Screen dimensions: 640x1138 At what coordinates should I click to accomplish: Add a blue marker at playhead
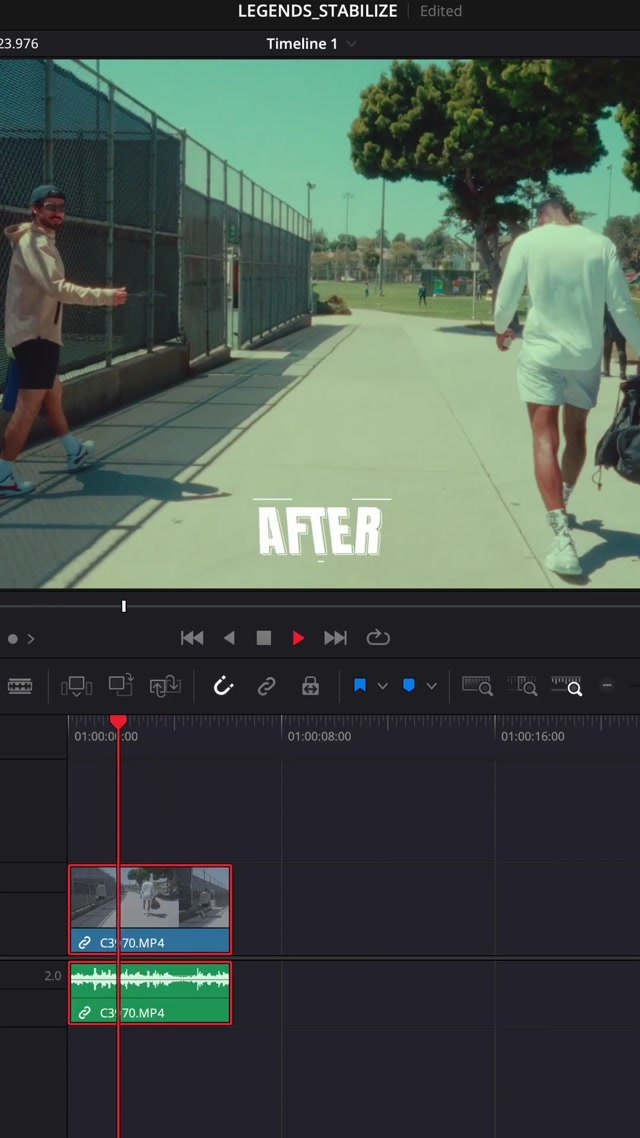point(409,686)
